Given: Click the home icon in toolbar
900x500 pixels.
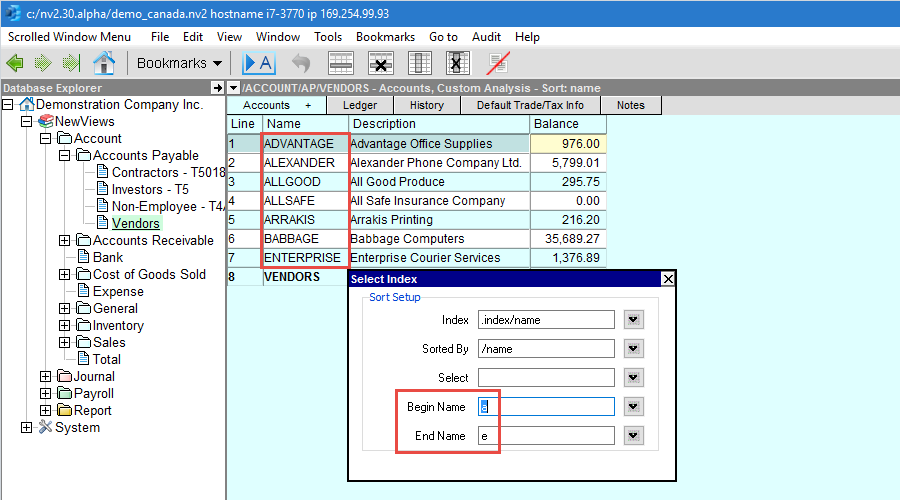Looking at the screenshot, I should coord(103,63).
